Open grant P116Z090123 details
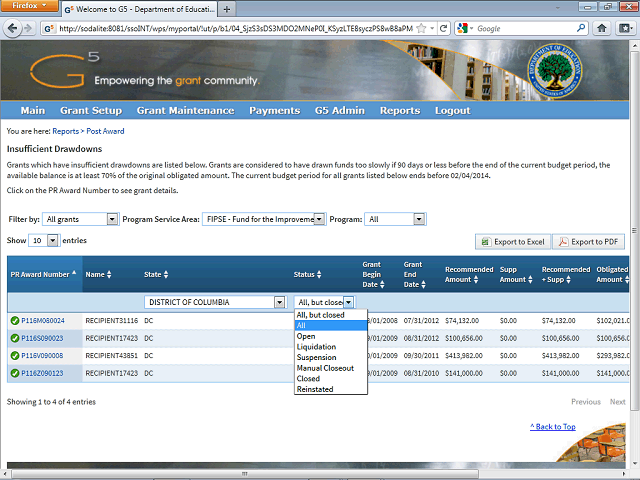The height and width of the screenshot is (480, 640). pos(42,373)
